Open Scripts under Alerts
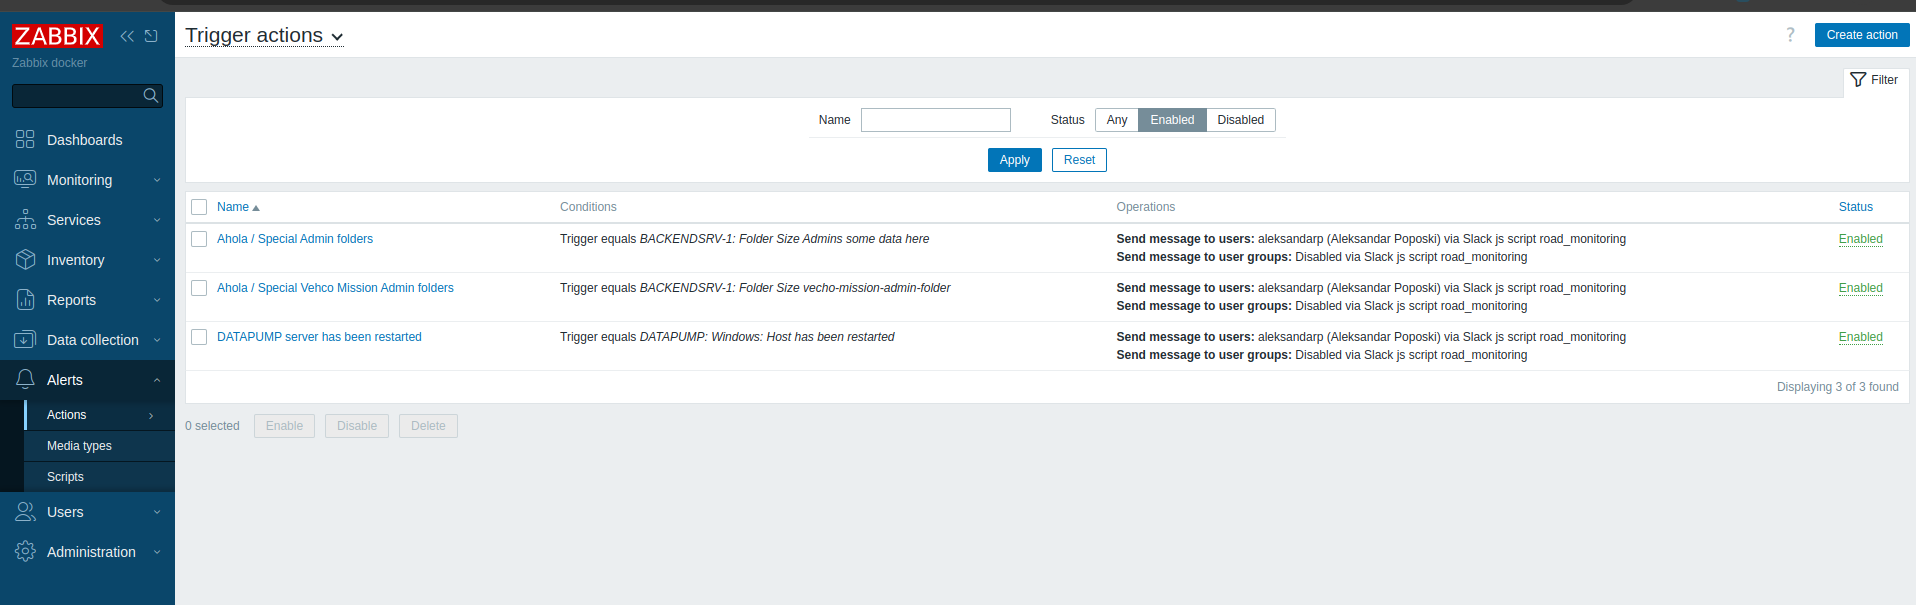The height and width of the screenshot is (605, 1916). point(99,477)
